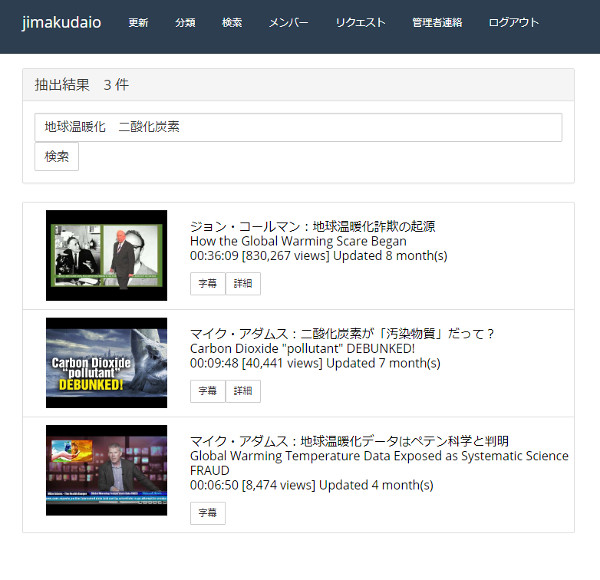Open the John Coleman video thumbnail
600x580 pixels.
tap(106, 255)
